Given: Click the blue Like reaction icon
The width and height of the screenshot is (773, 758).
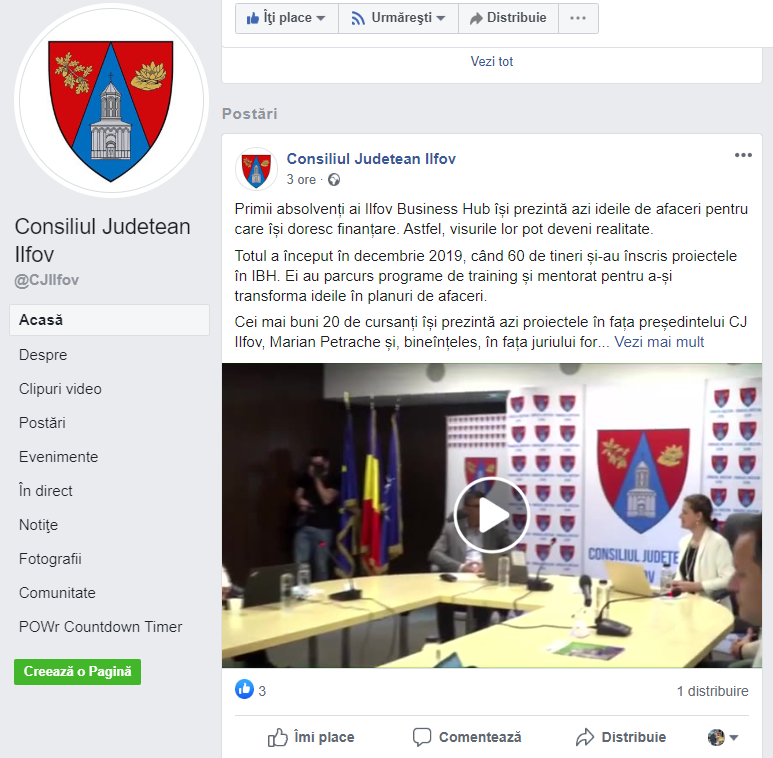Looking at the screenshot, I should click(245, 689).
